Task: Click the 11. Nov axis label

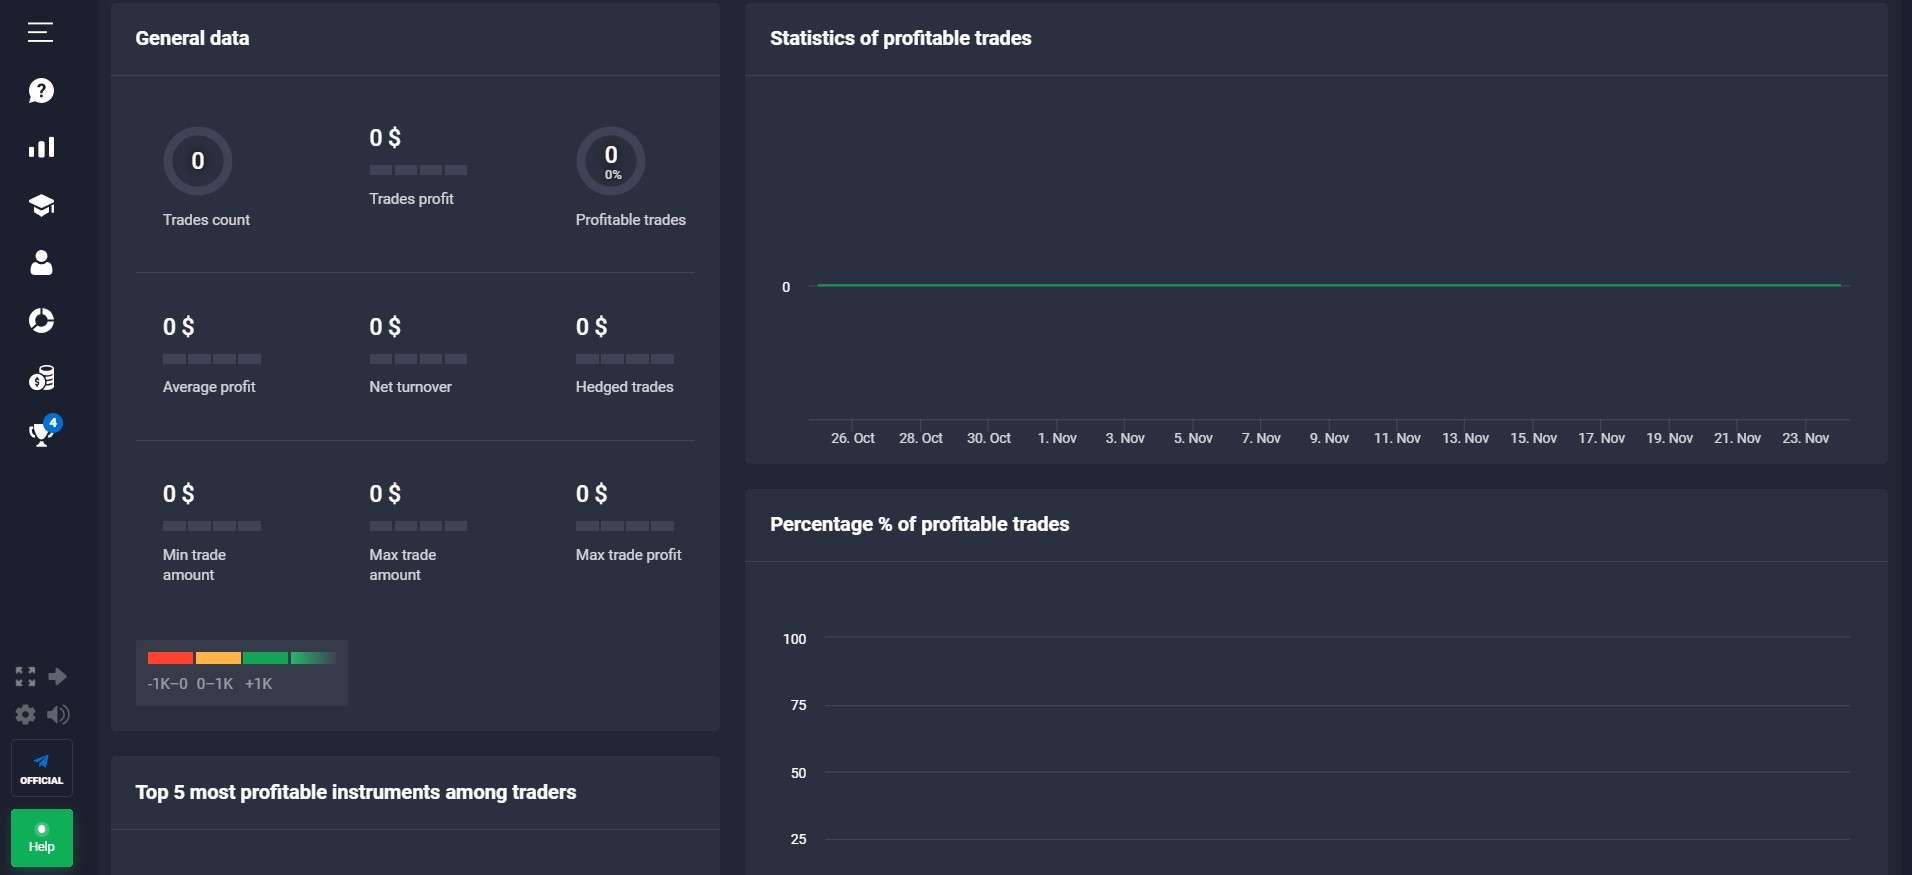Action: point(1397,438)
